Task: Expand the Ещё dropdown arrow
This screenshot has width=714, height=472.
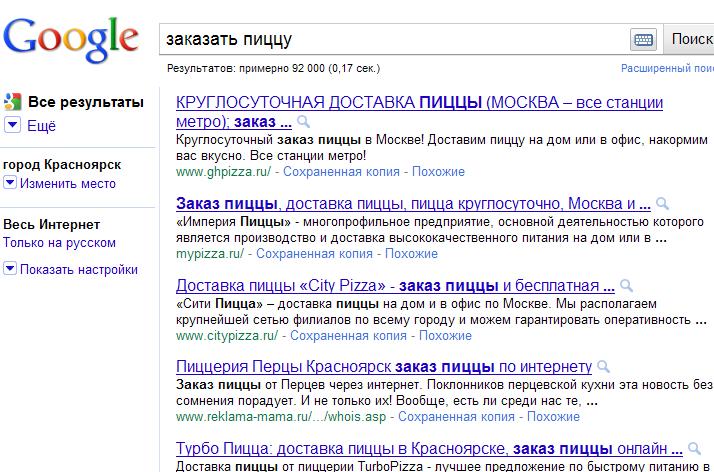Action: tap(12, 125)
